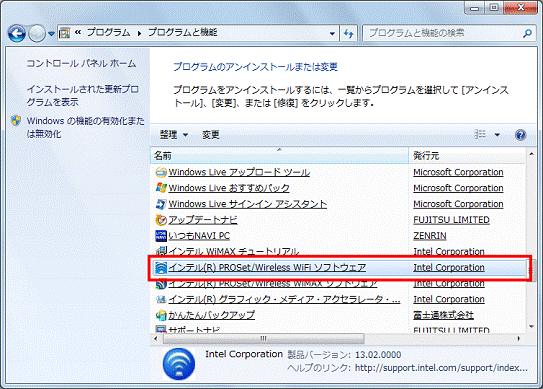Select いつもNAVI PC entry
Screen dimensions: 543x389
coord(199,236)
